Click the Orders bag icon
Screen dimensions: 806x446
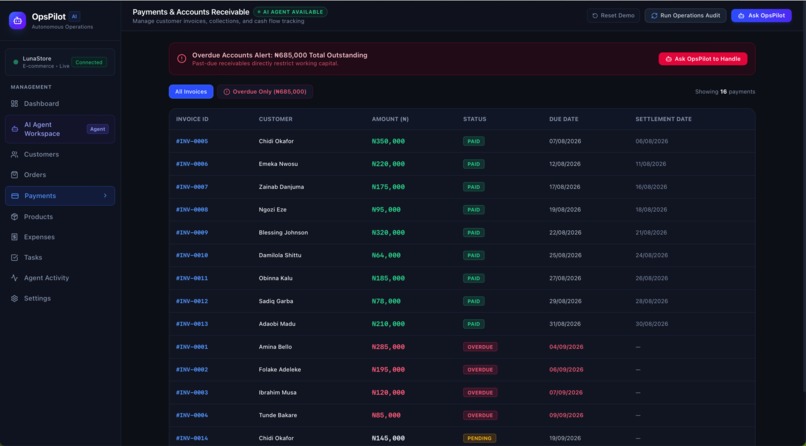[14, 175]
